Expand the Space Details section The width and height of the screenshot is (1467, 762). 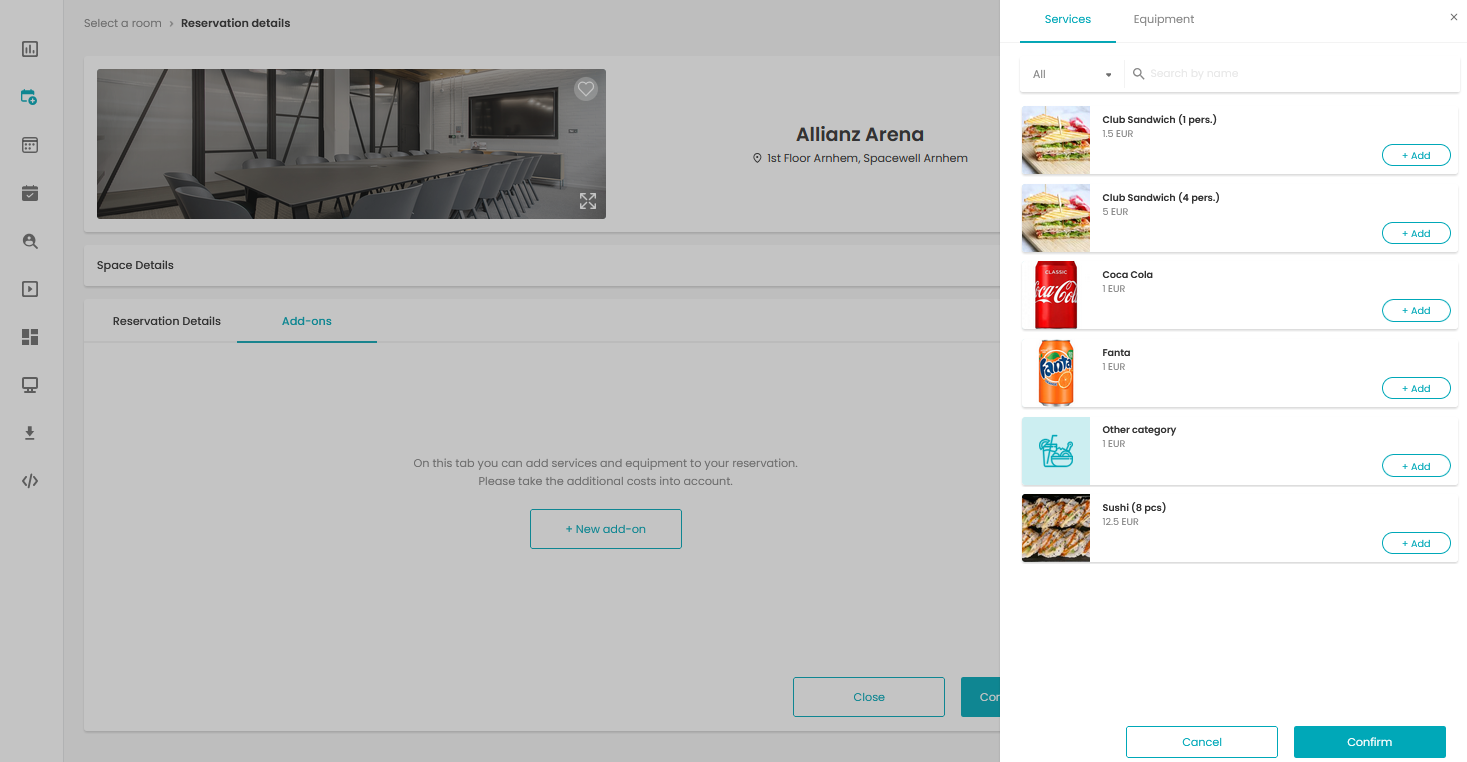(542, 266)
